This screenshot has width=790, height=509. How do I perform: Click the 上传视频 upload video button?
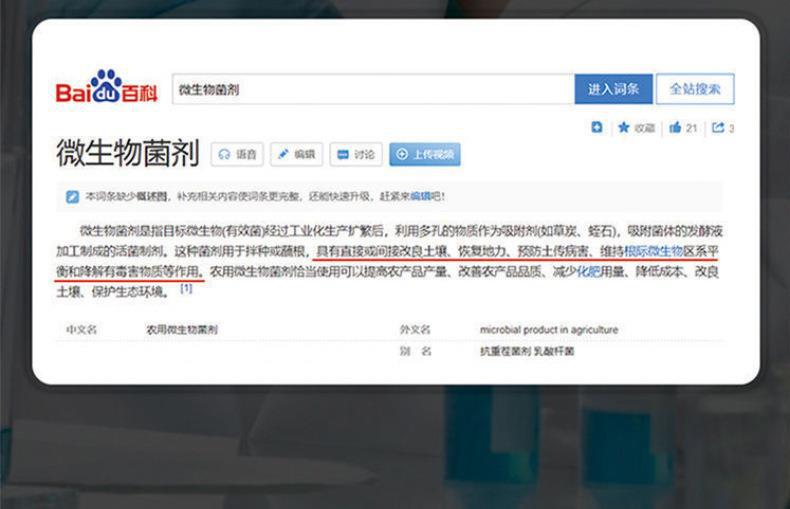pos(425,154)
